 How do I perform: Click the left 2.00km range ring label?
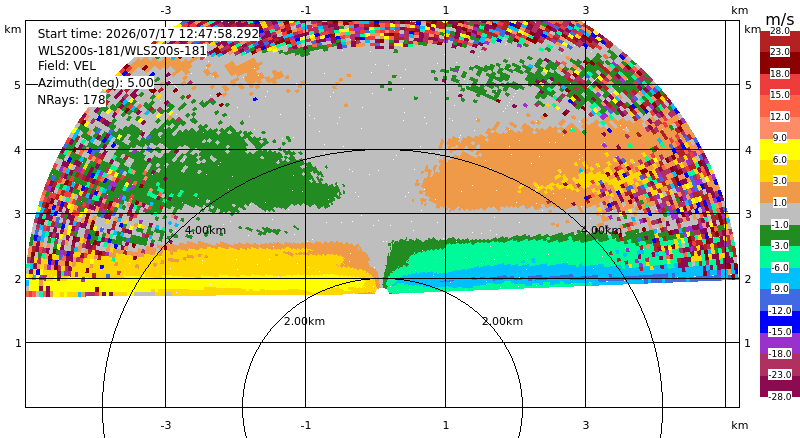pos(305,321)
